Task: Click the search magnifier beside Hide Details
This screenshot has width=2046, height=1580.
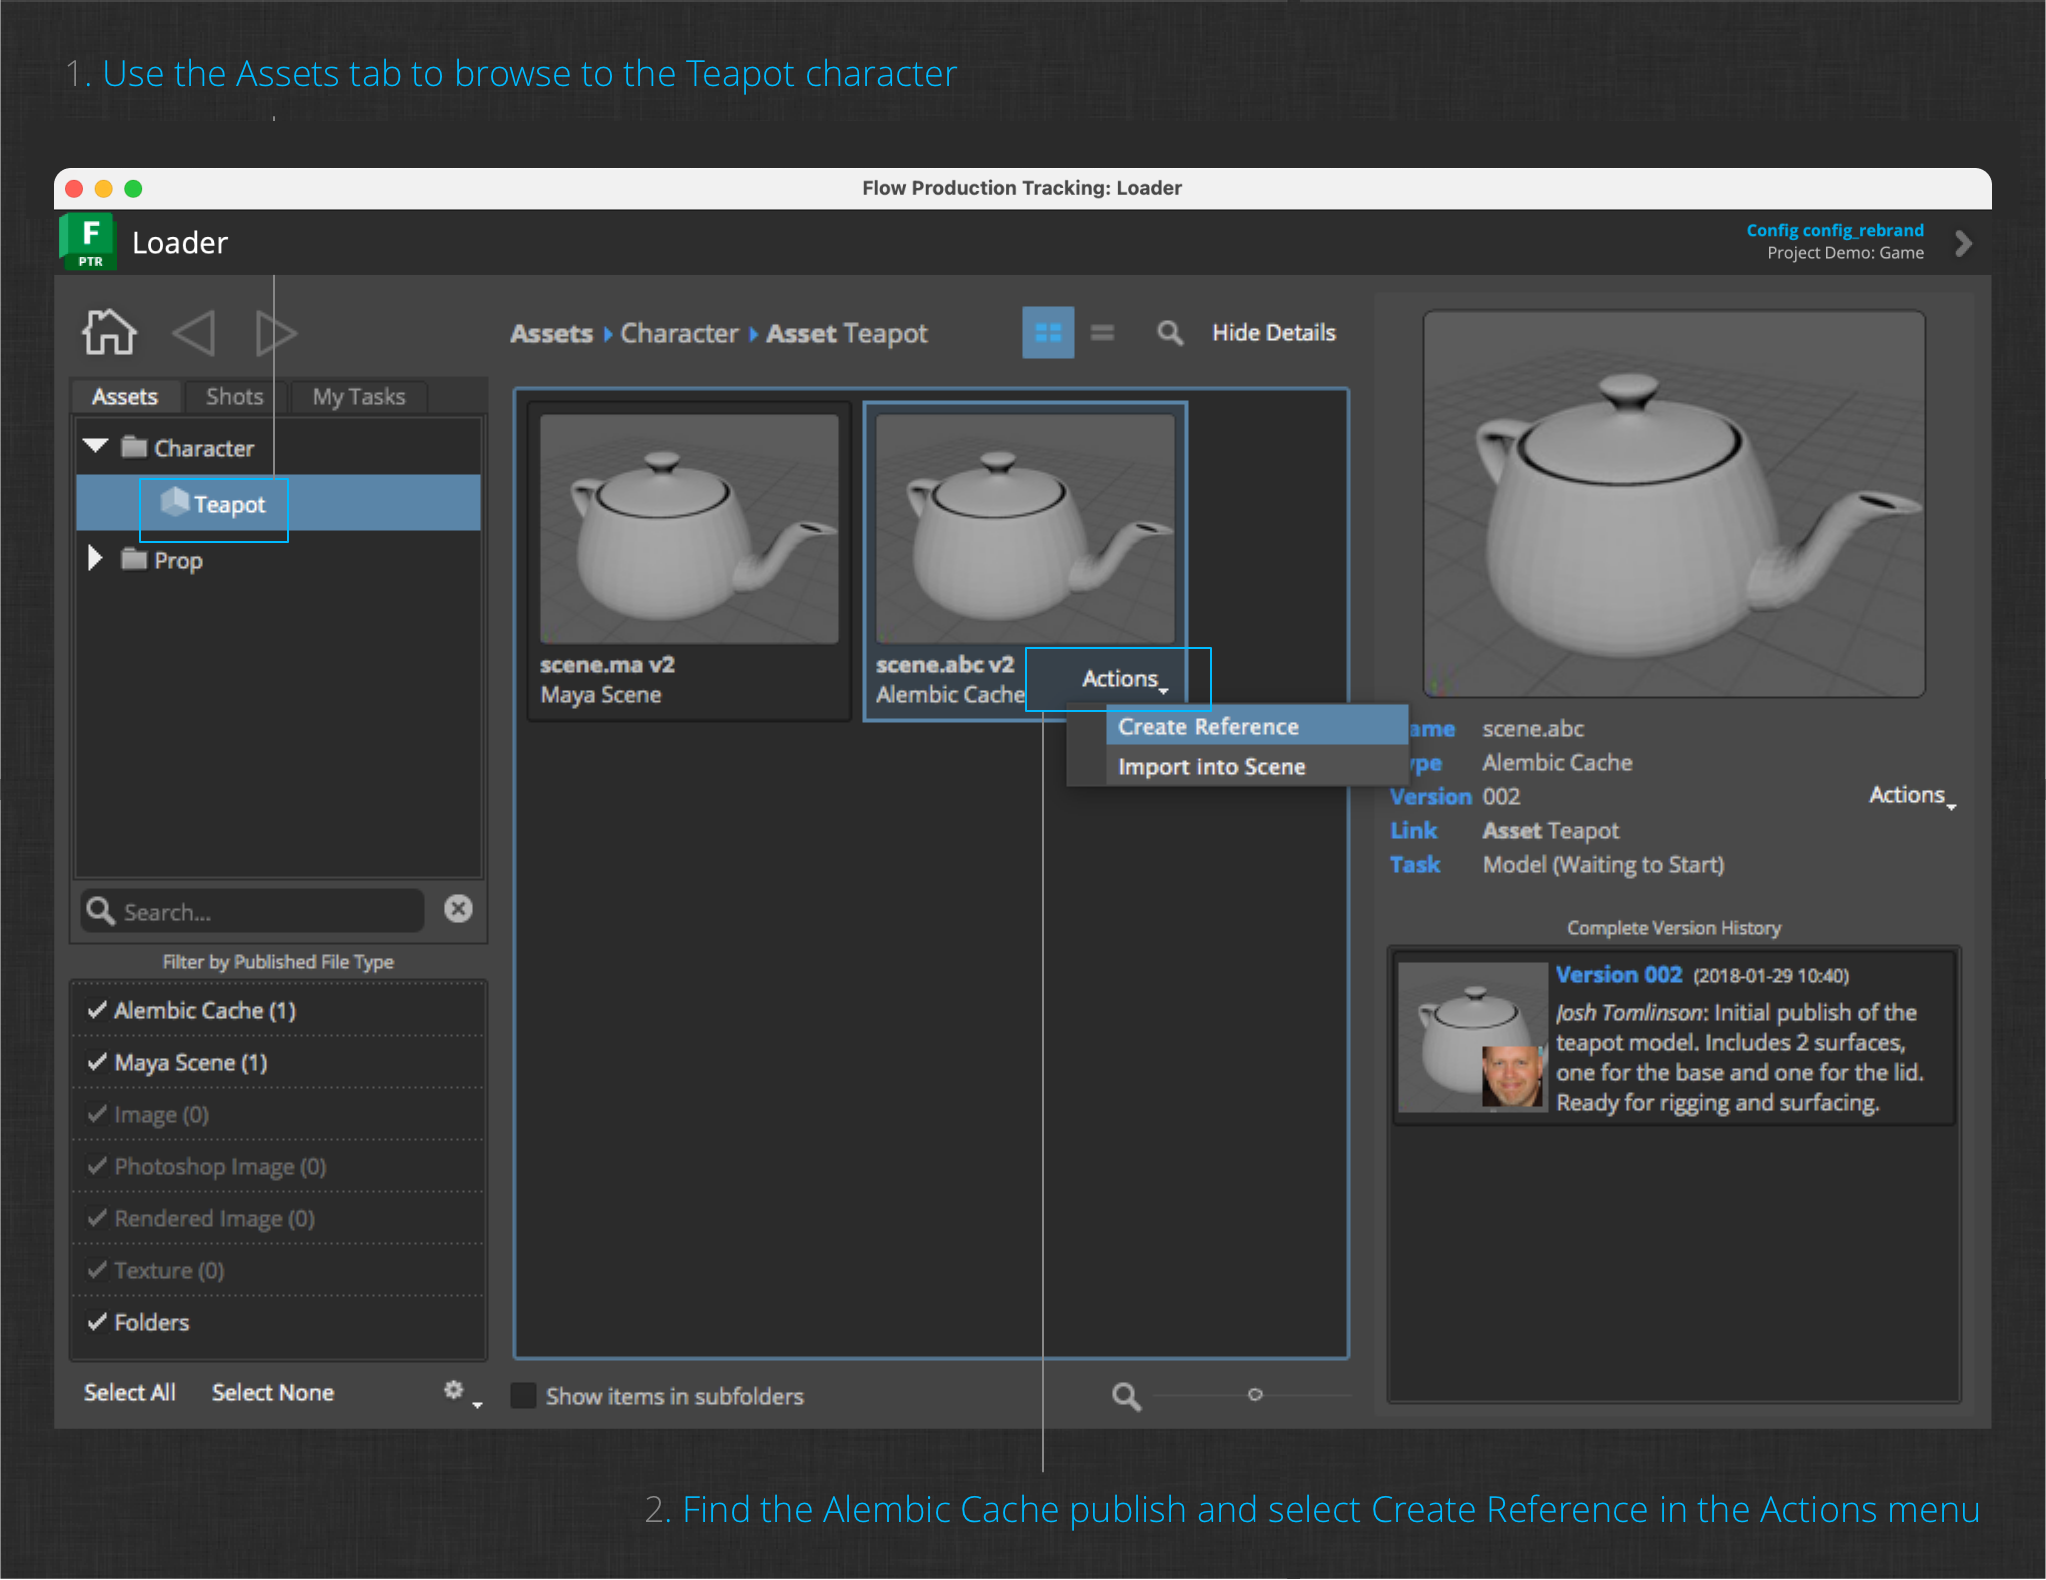Action: pyautogui.click(x=1169, y=332)
